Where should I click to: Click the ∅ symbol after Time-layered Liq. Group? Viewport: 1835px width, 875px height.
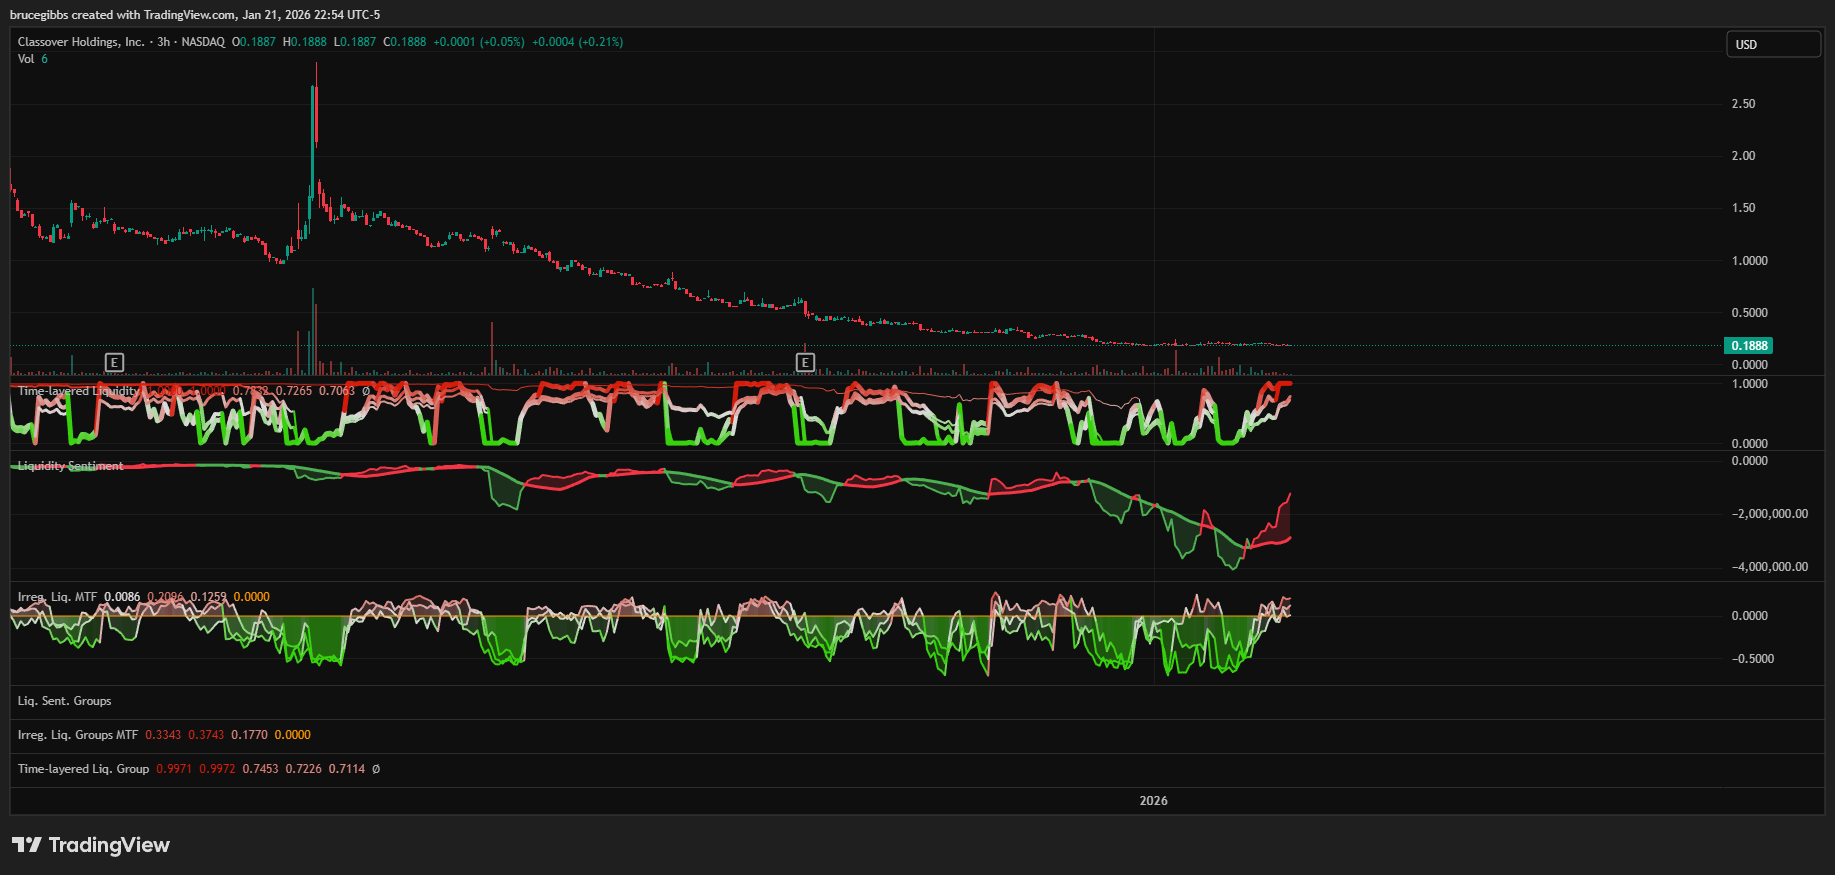(x=376, y=769)
